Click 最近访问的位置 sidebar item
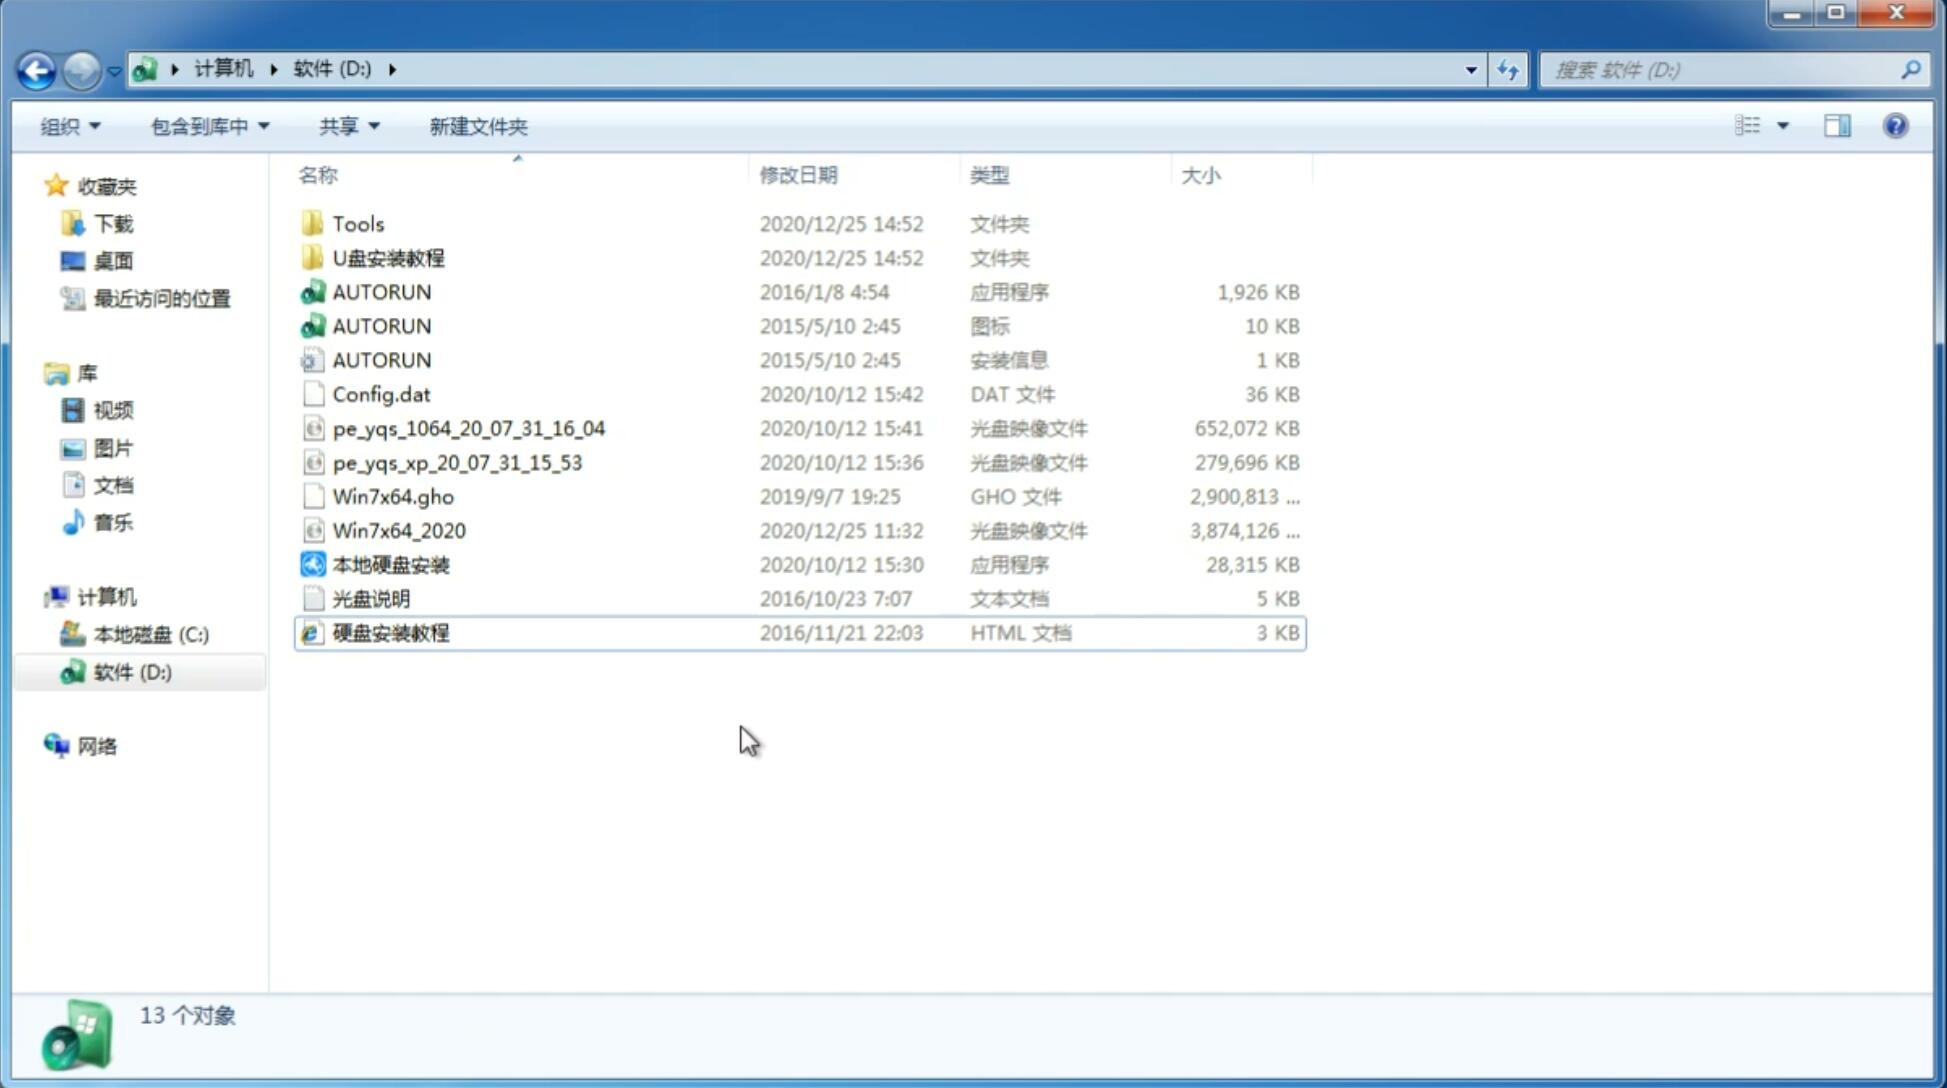Viewport: 1947px width, 1088px height. pos(159,298)
